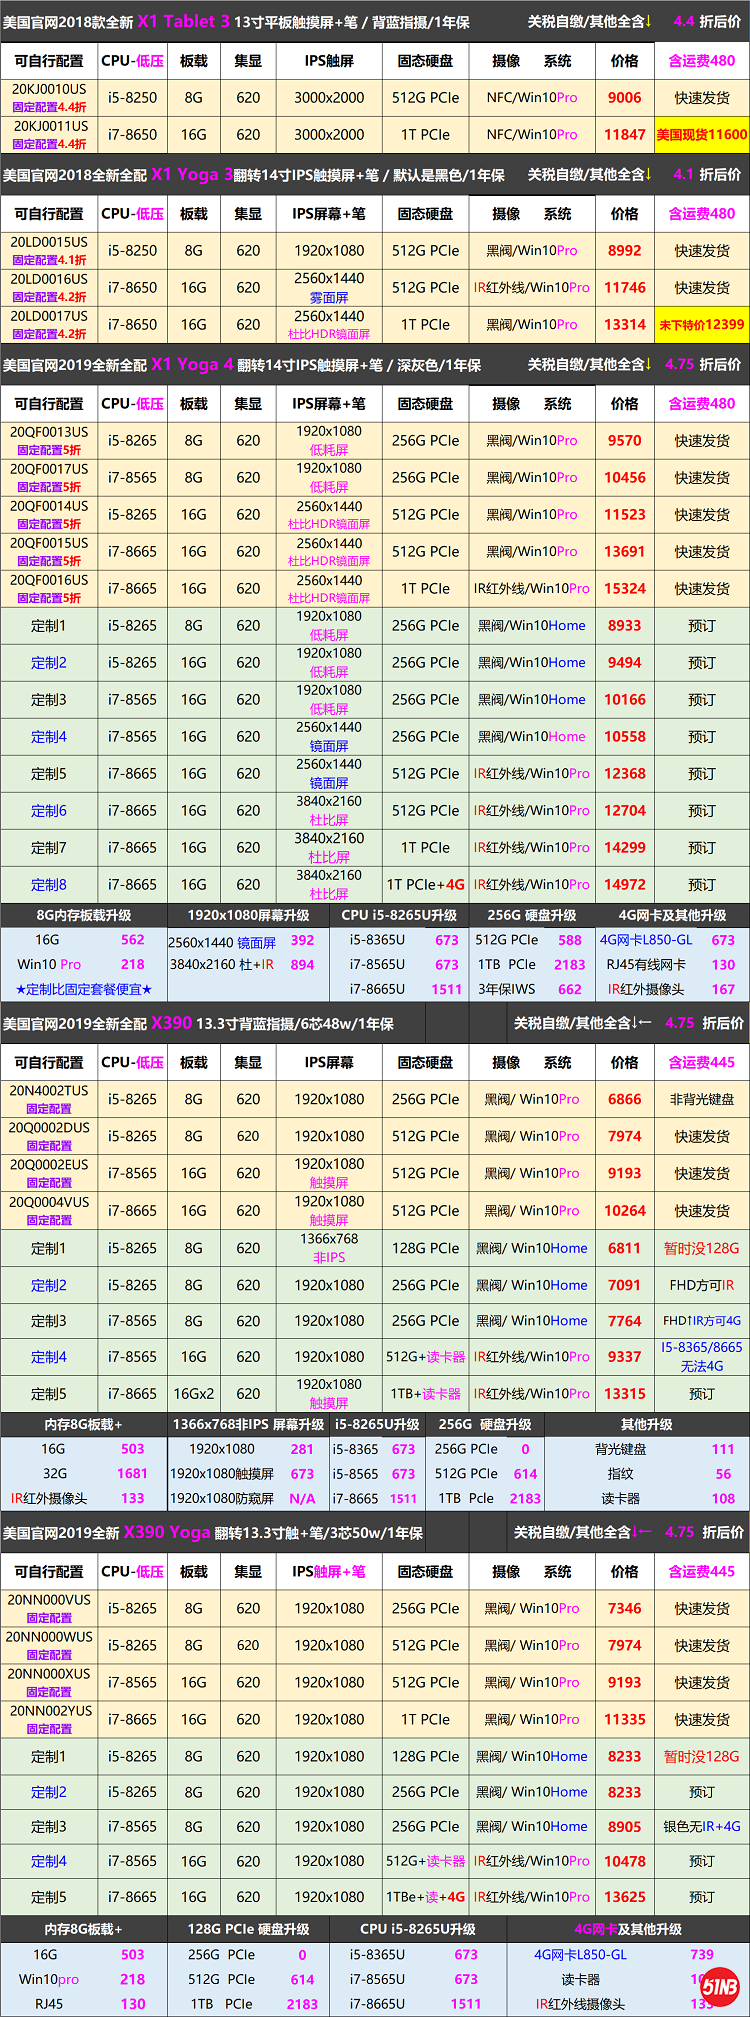750x2017 pixels.
Task: Click the I5-8365/8665 无法4G note
Action: pos(702,1356)
